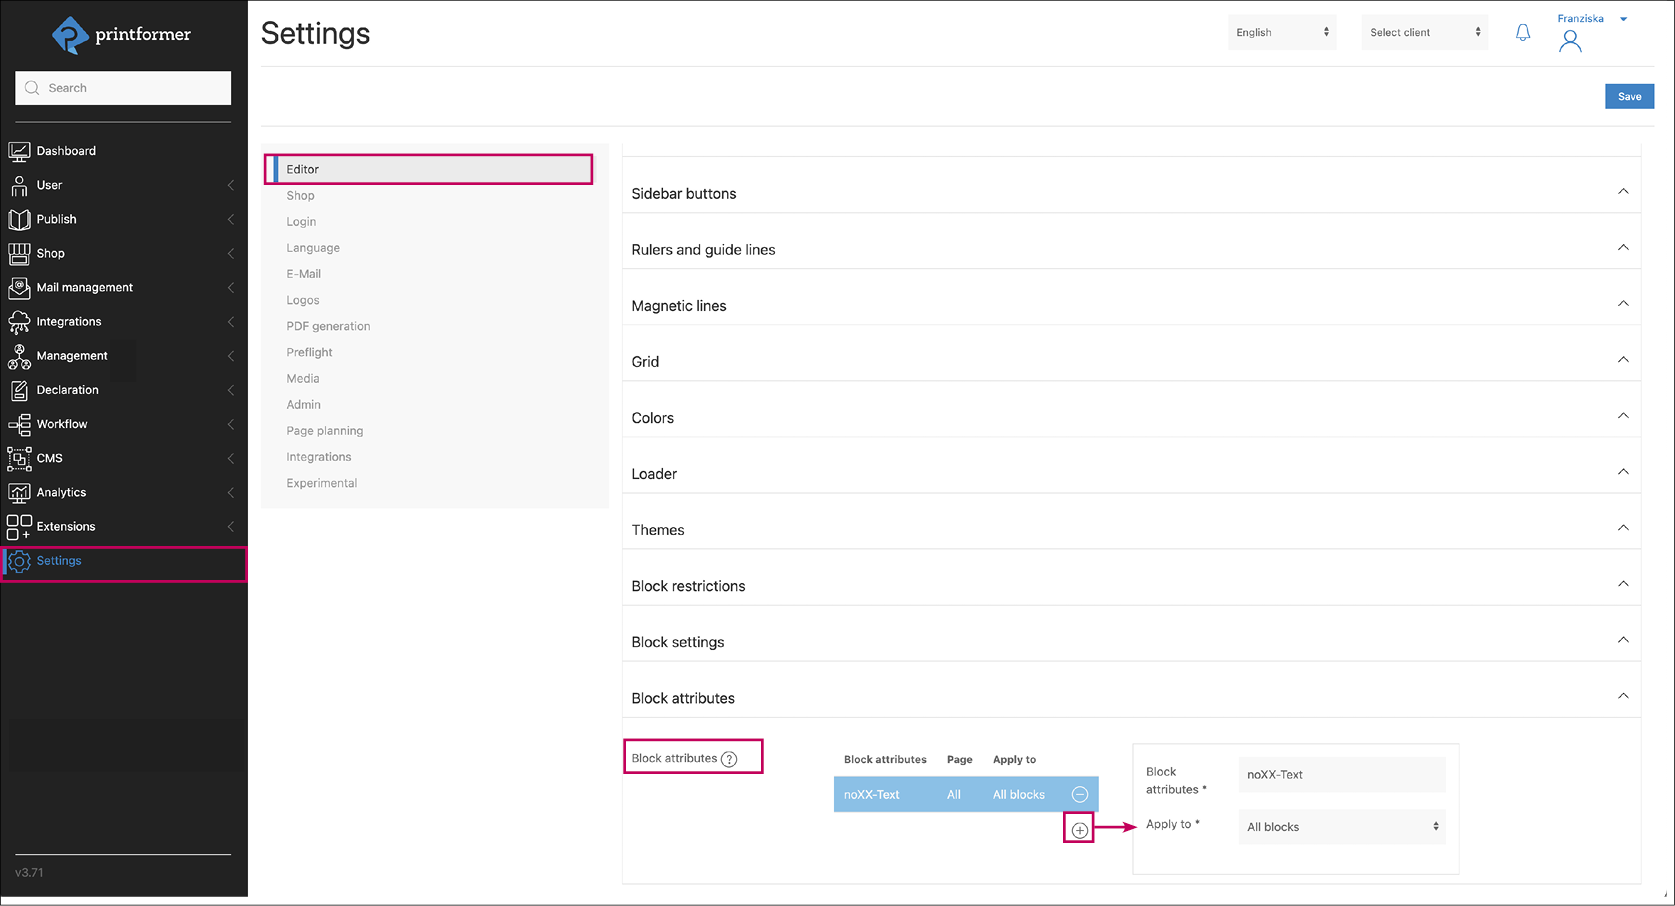The width and height of the screenshot is (1675, 906).
Task: Remove the noXX-Text attribute with minus icon
Action: [x=1079, y=794]
